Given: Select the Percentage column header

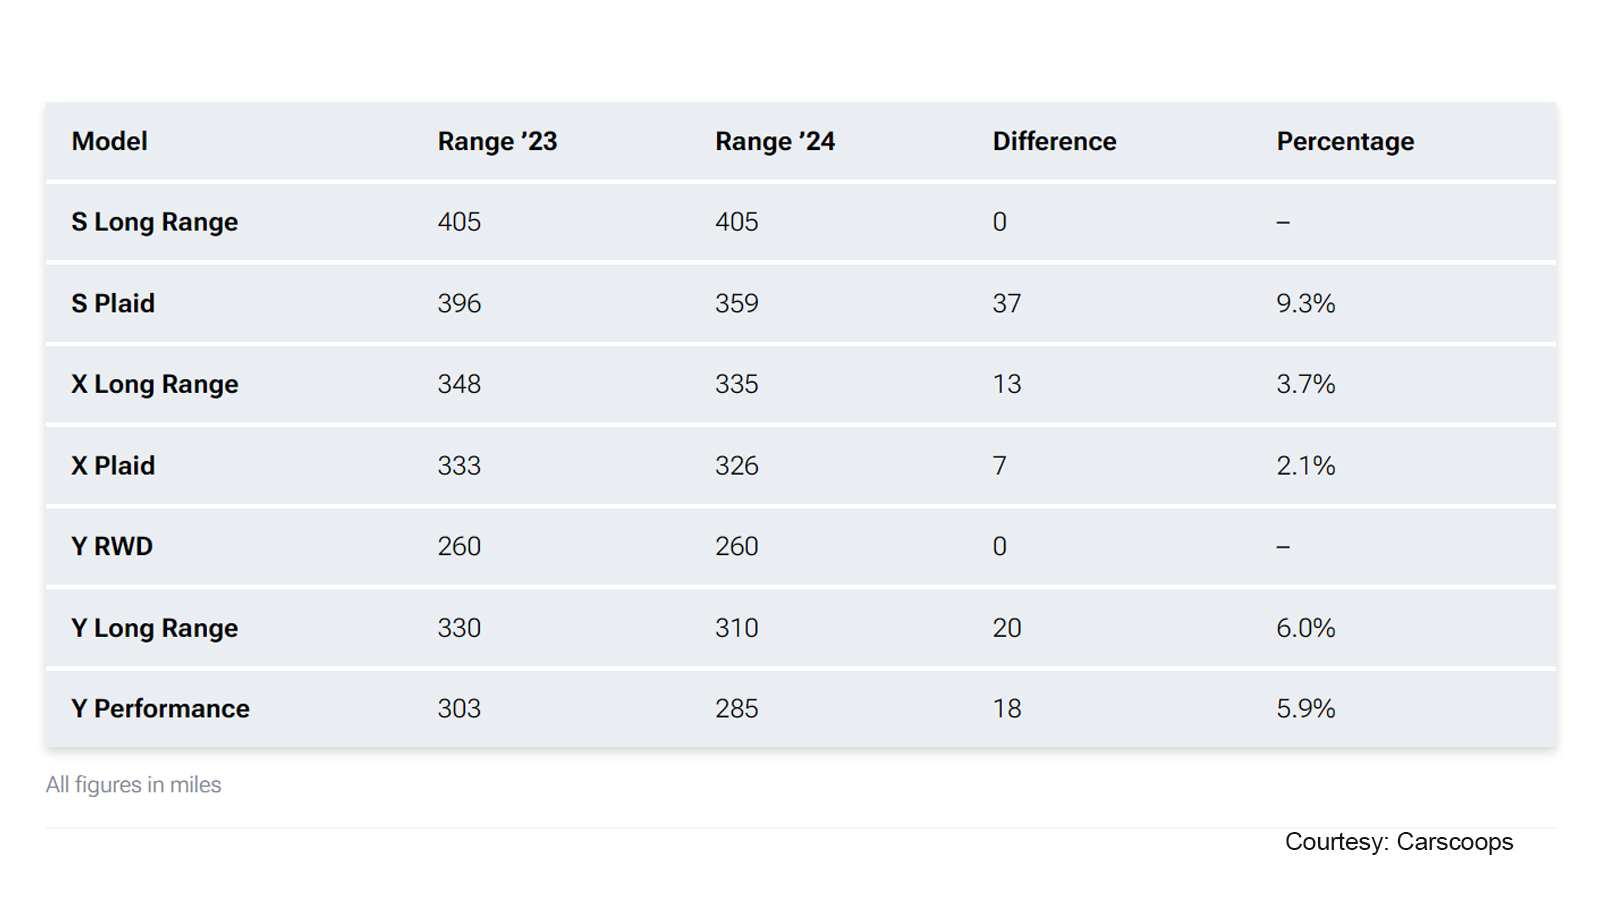Looking at the screenshot, I should click(1345, 142).
